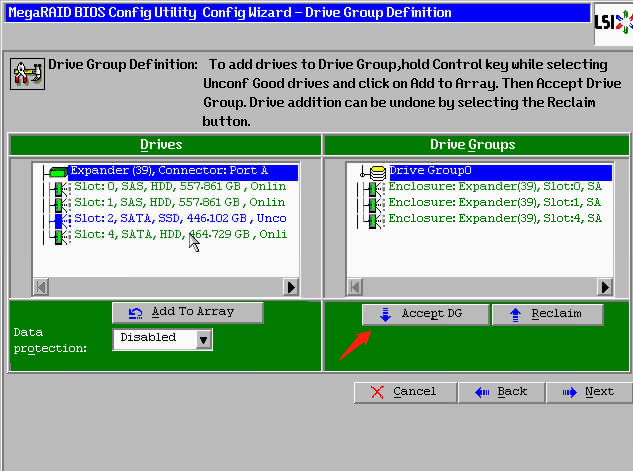Click drive icon beside Enclosure Slot:1
Image resolution: width=633 pixels, height=471 pixels.
375,205
